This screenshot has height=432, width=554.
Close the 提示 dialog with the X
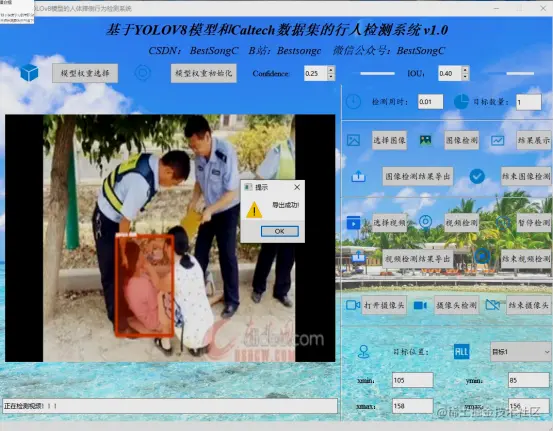(297, 187)
